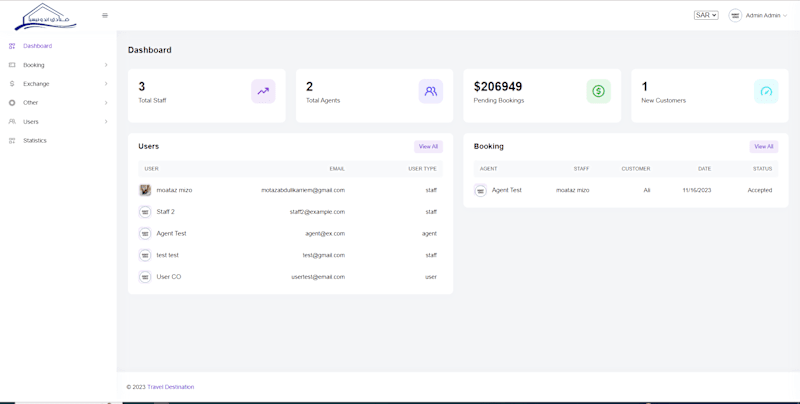800x404 pixels.
Task: Click the Total Agents card label
Action: [x=323, y=100]
